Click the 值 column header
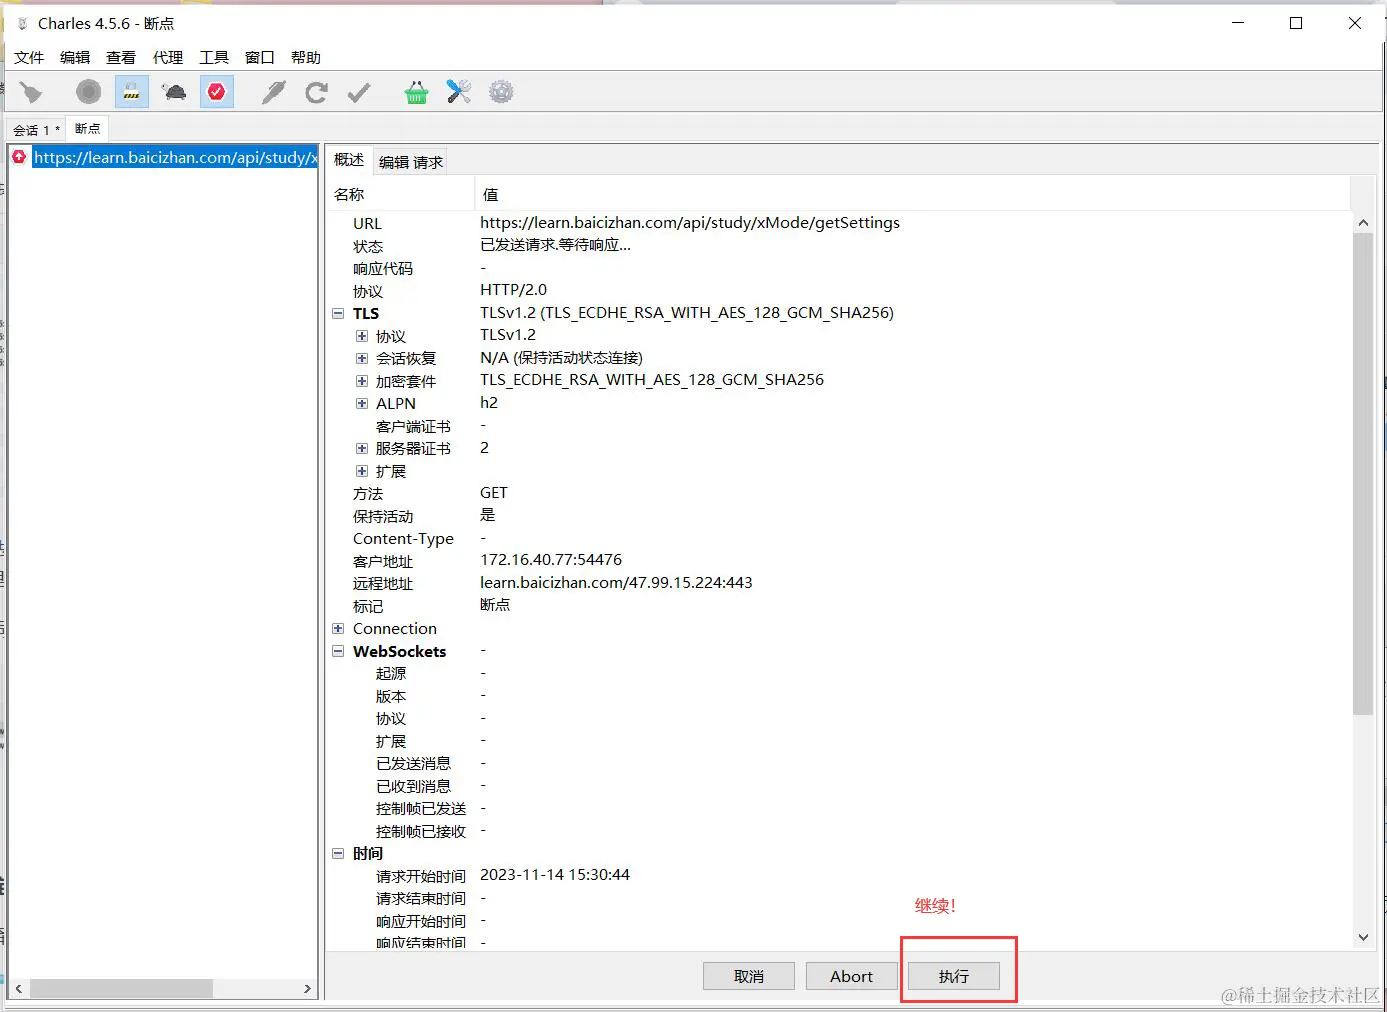Image resolution: width=1387 pixels, height=1012 pixels. (x=912, y=194)
